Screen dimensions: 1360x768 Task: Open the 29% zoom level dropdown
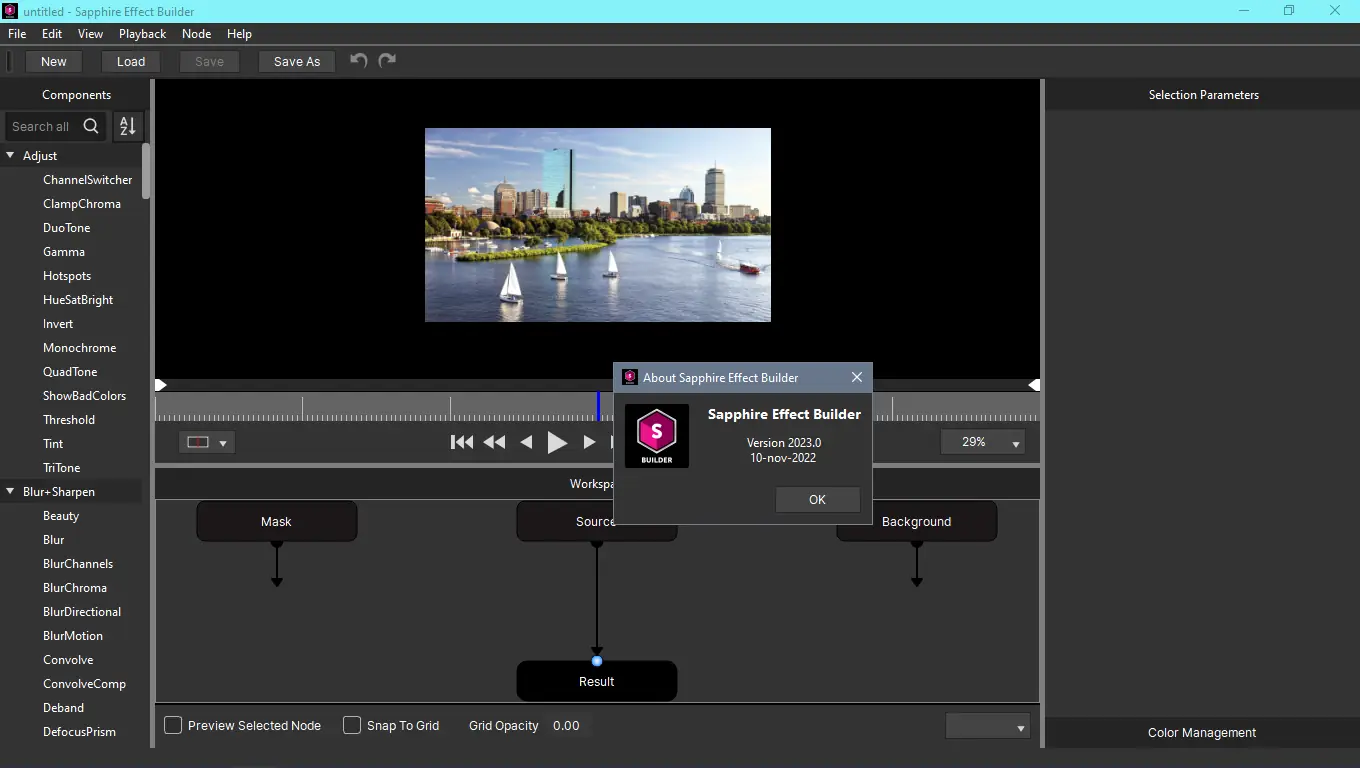984,442
